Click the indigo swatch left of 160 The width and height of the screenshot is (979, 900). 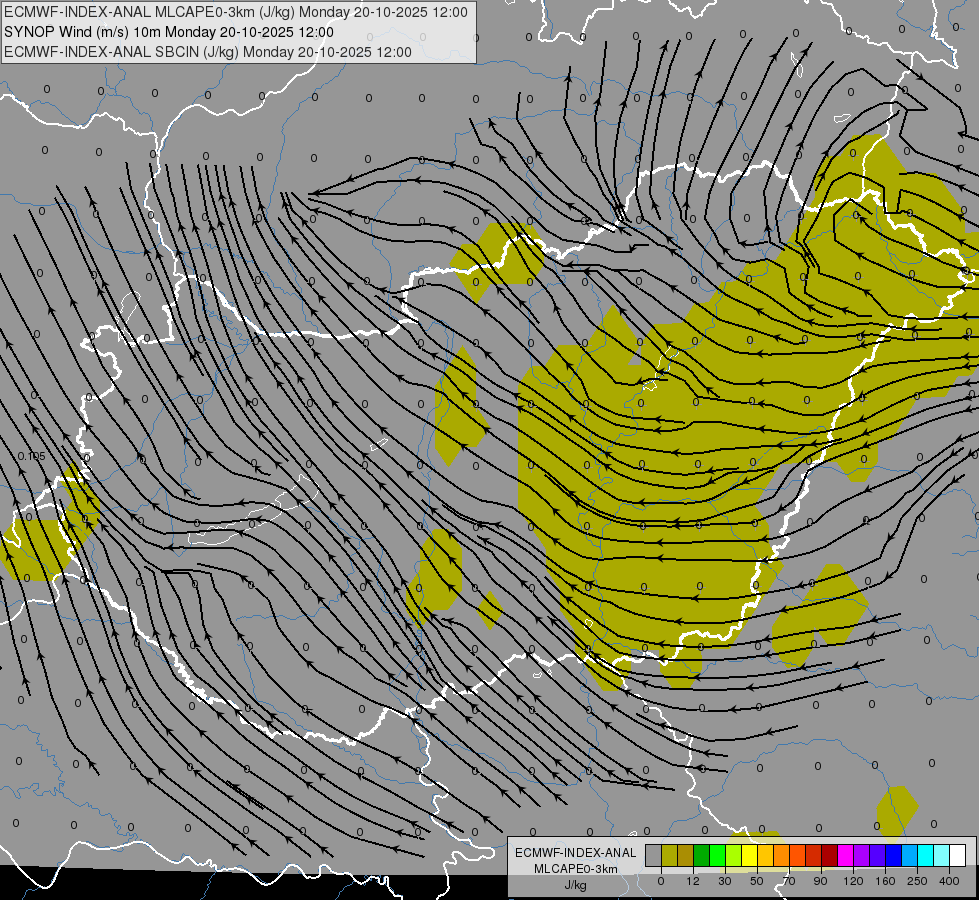(x=878, y=855)
